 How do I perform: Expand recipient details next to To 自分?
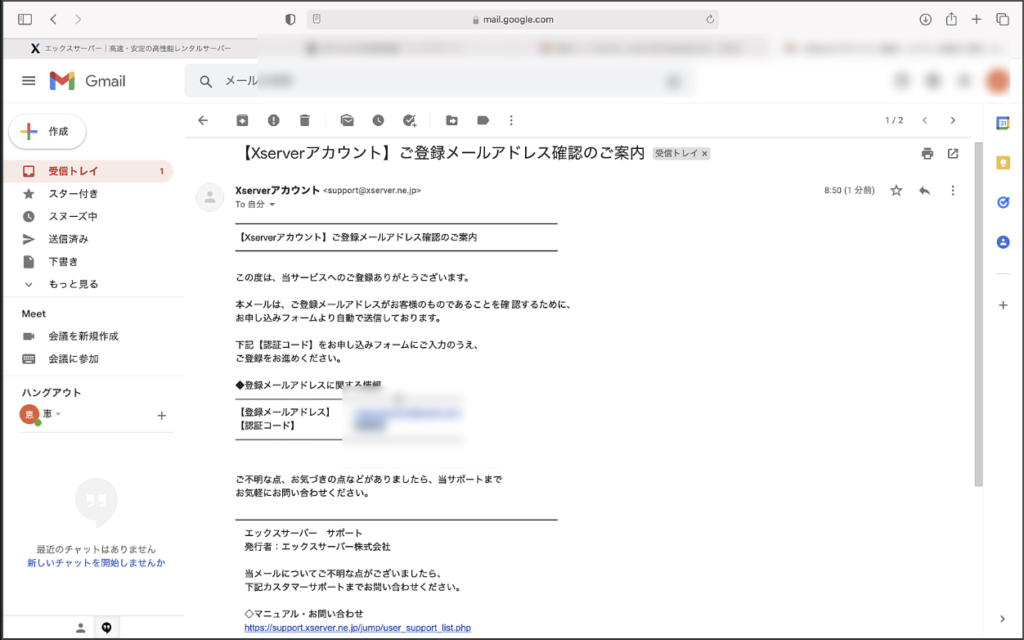click(x=272, y=204)
